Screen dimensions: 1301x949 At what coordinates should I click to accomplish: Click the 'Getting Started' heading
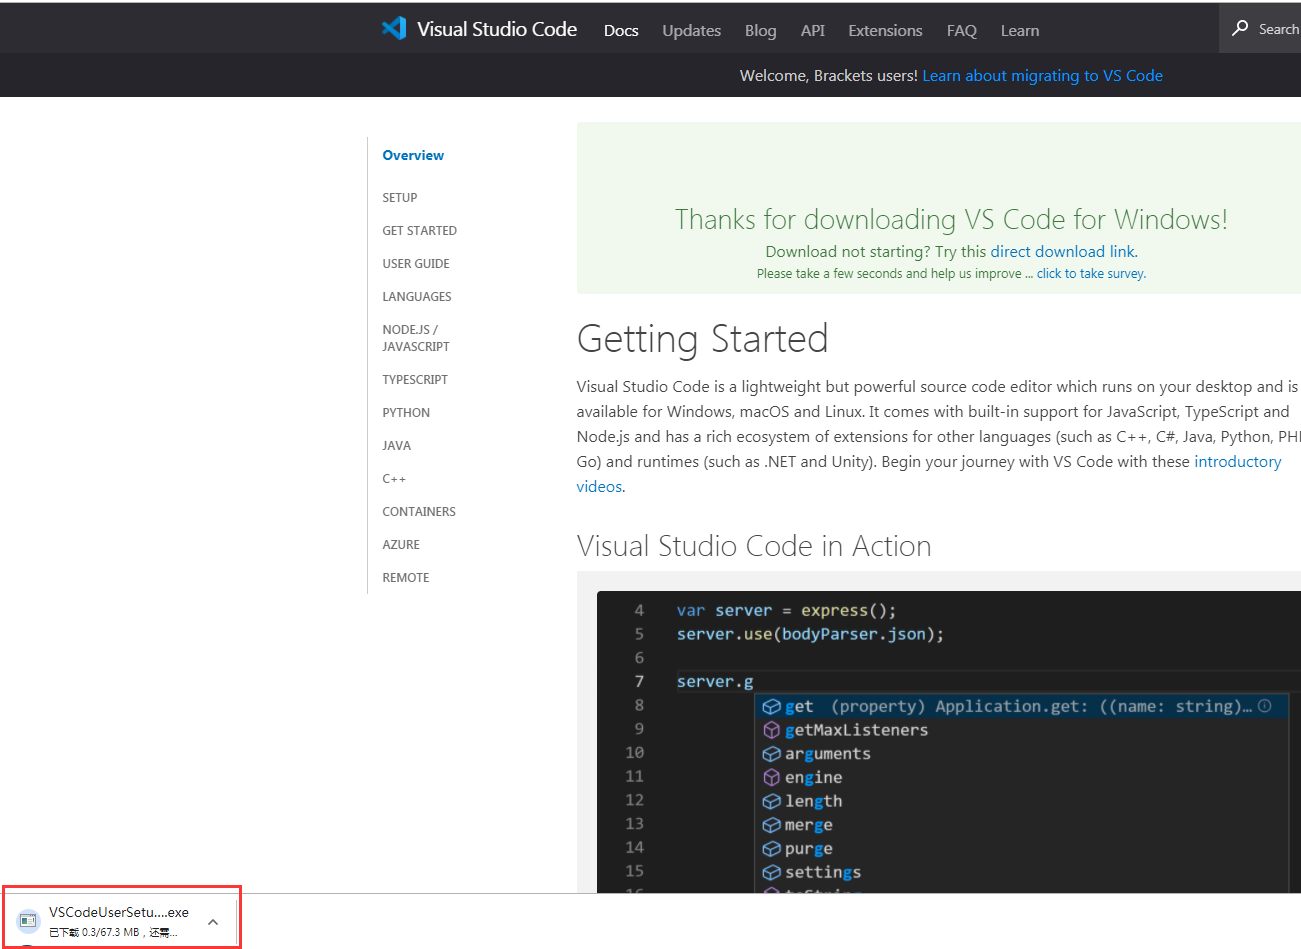click(x=702, y=339)
